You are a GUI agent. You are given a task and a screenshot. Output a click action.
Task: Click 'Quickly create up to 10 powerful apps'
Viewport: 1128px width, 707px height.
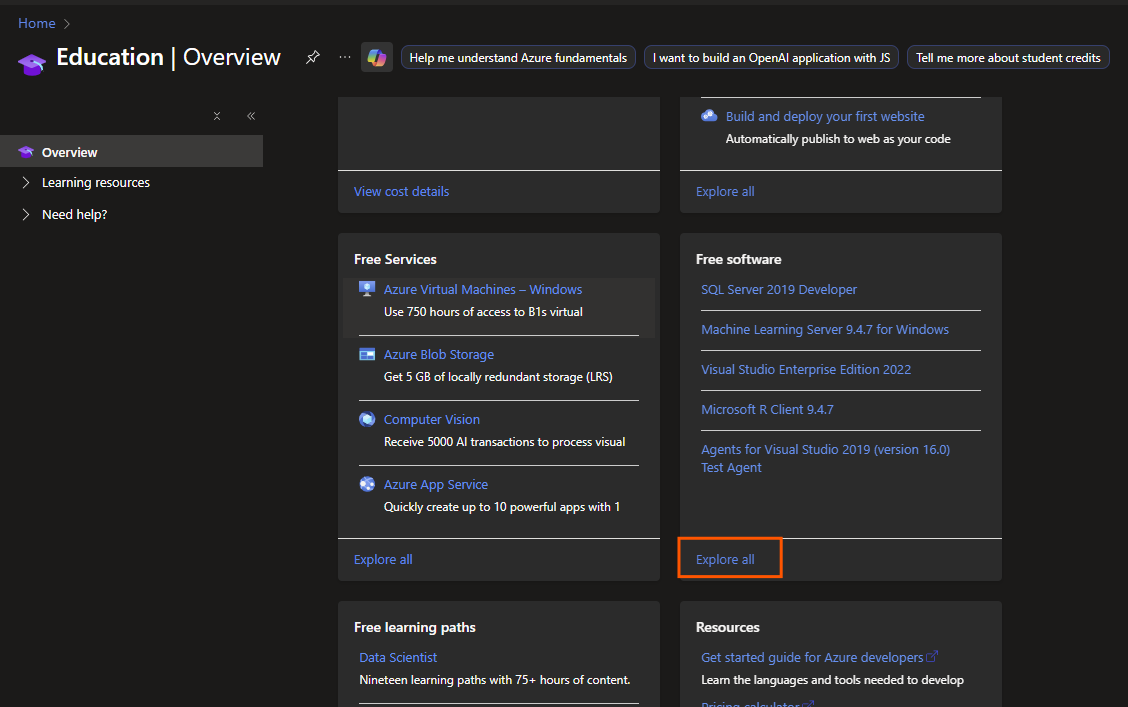[501, 507]
